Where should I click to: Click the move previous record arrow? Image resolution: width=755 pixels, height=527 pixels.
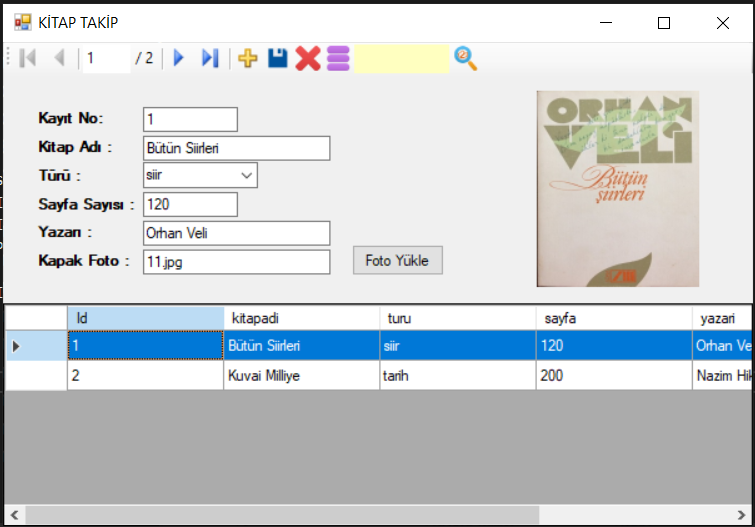point(58,58)
